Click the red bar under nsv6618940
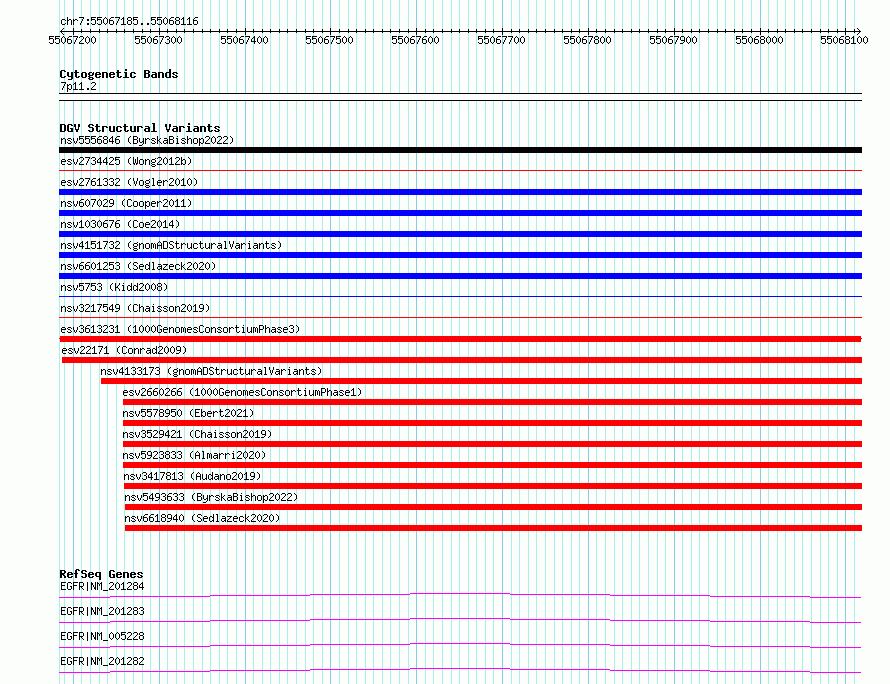This screenshot has width=890, height=684. (493, 528)
